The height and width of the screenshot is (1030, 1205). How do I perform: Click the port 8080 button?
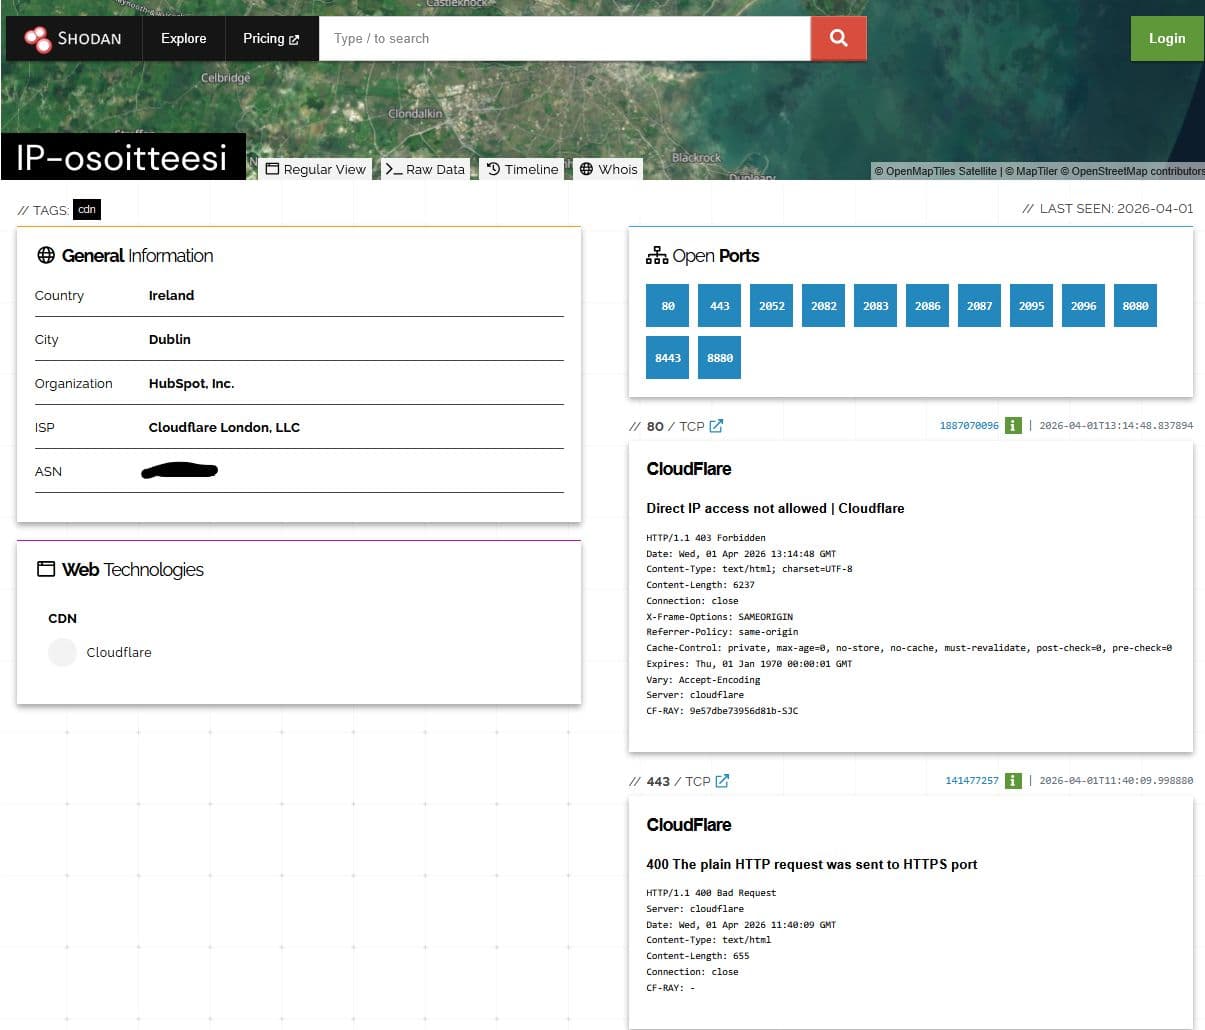point(1135,305)
